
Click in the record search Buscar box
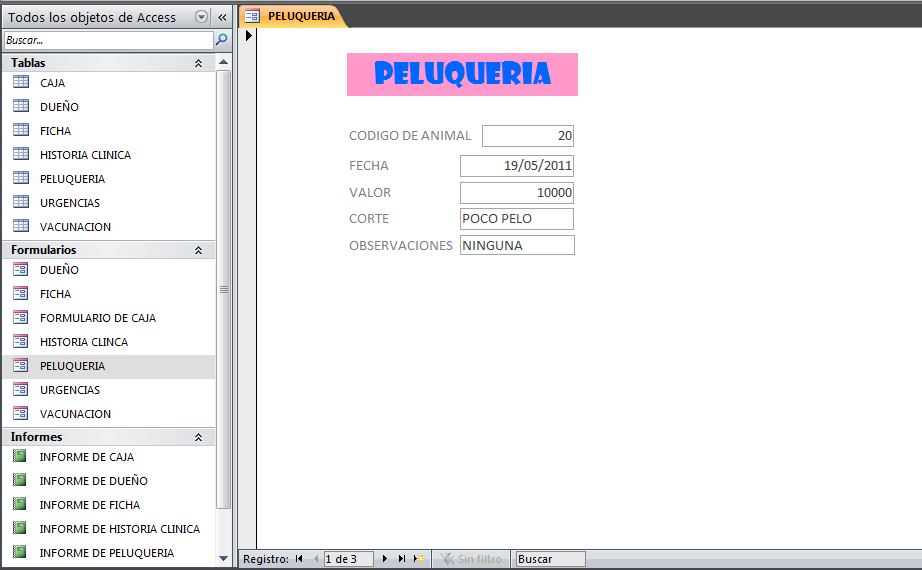(550, 559)
